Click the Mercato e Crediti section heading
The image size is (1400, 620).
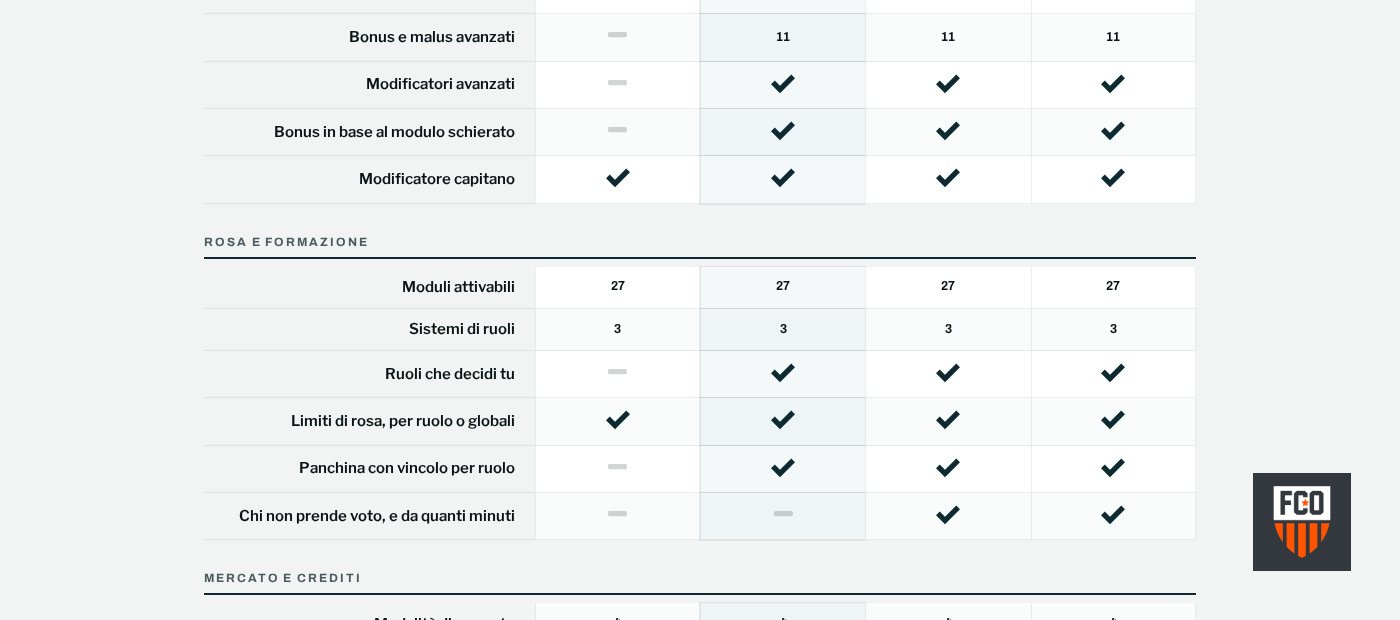point(282,578)
